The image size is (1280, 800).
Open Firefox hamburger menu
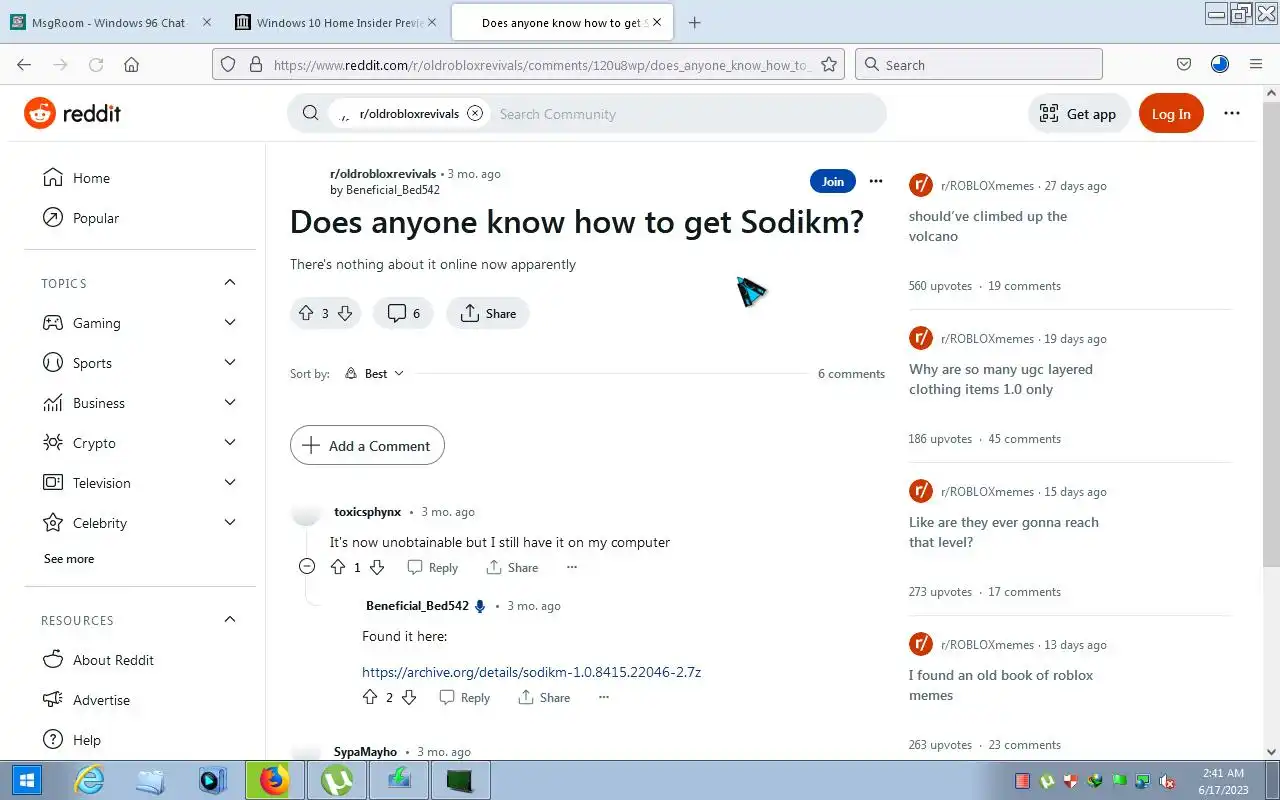click(1256, 65)
